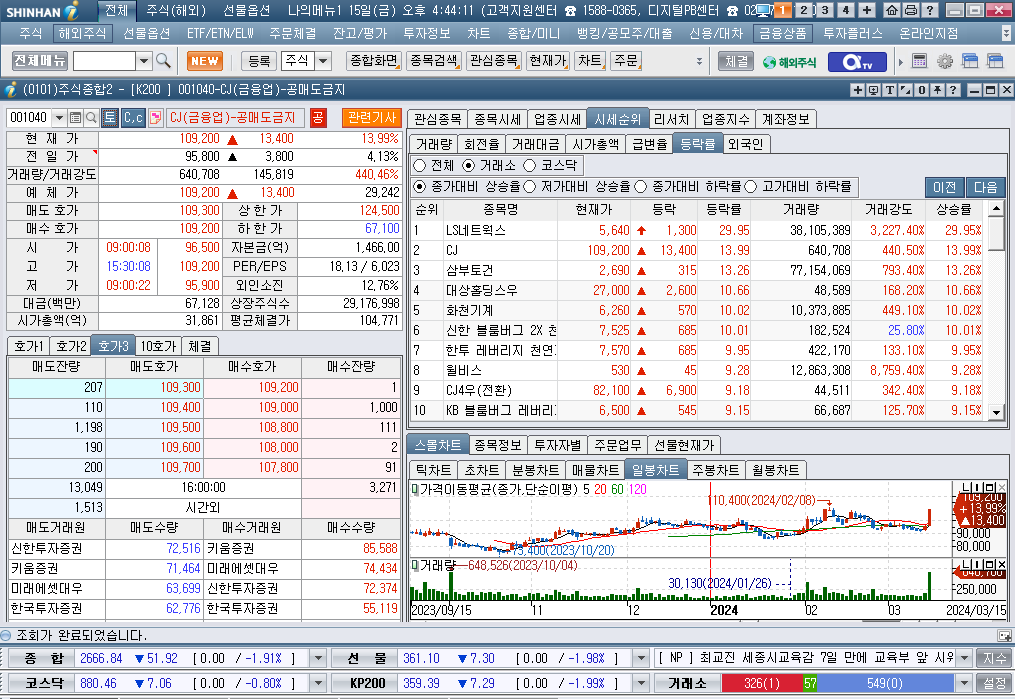Click ranking list scrollbar down arrow
Image resolution: width=1015 pixels, height=699 pixels.
tap(996, 412)
